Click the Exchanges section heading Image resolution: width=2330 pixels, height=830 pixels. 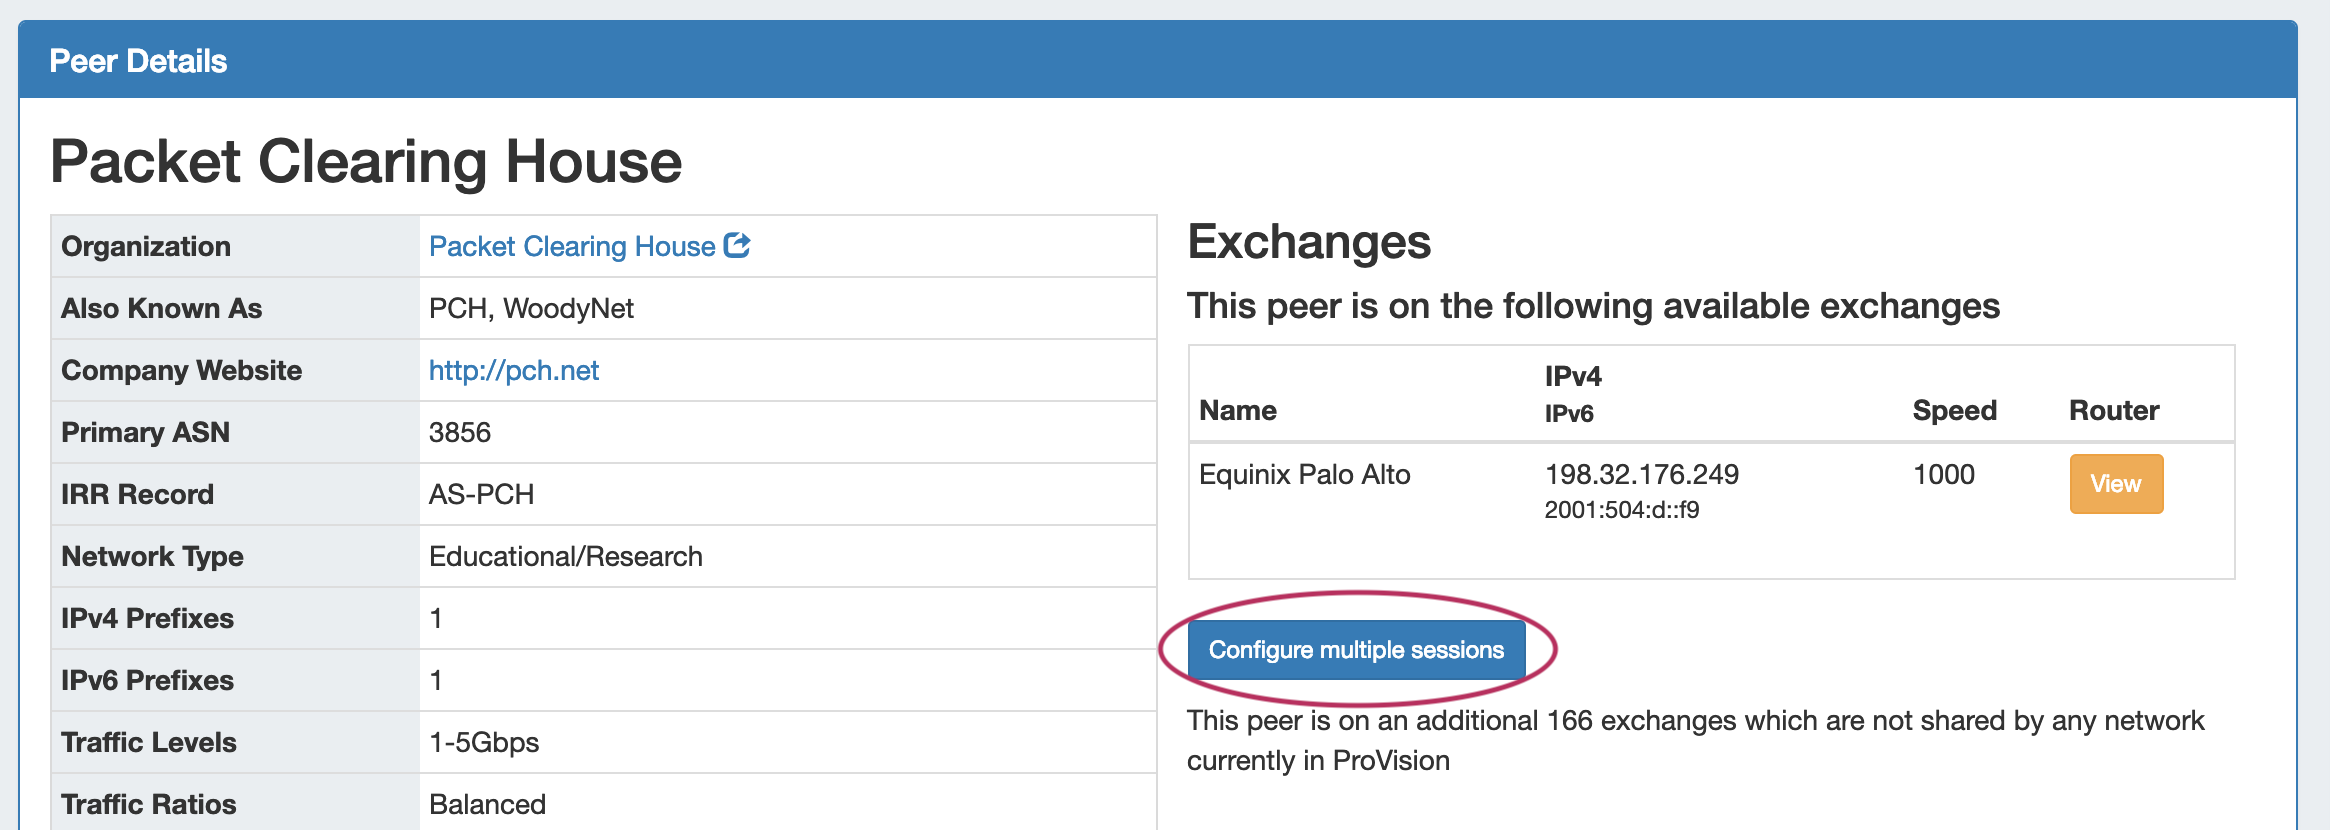1309,243
